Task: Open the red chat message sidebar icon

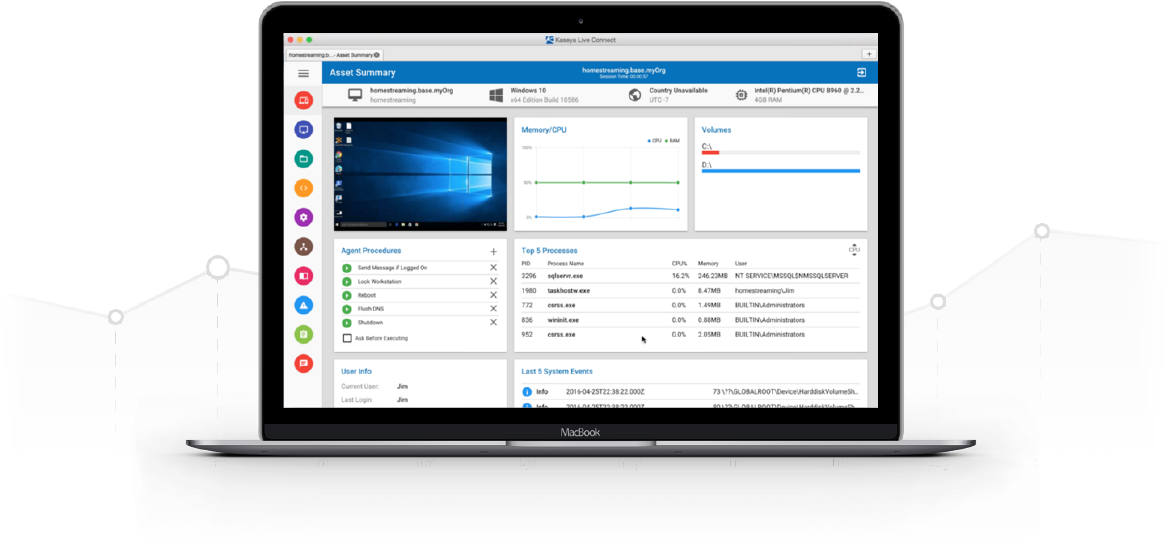Action: click(x=303, y=364)
